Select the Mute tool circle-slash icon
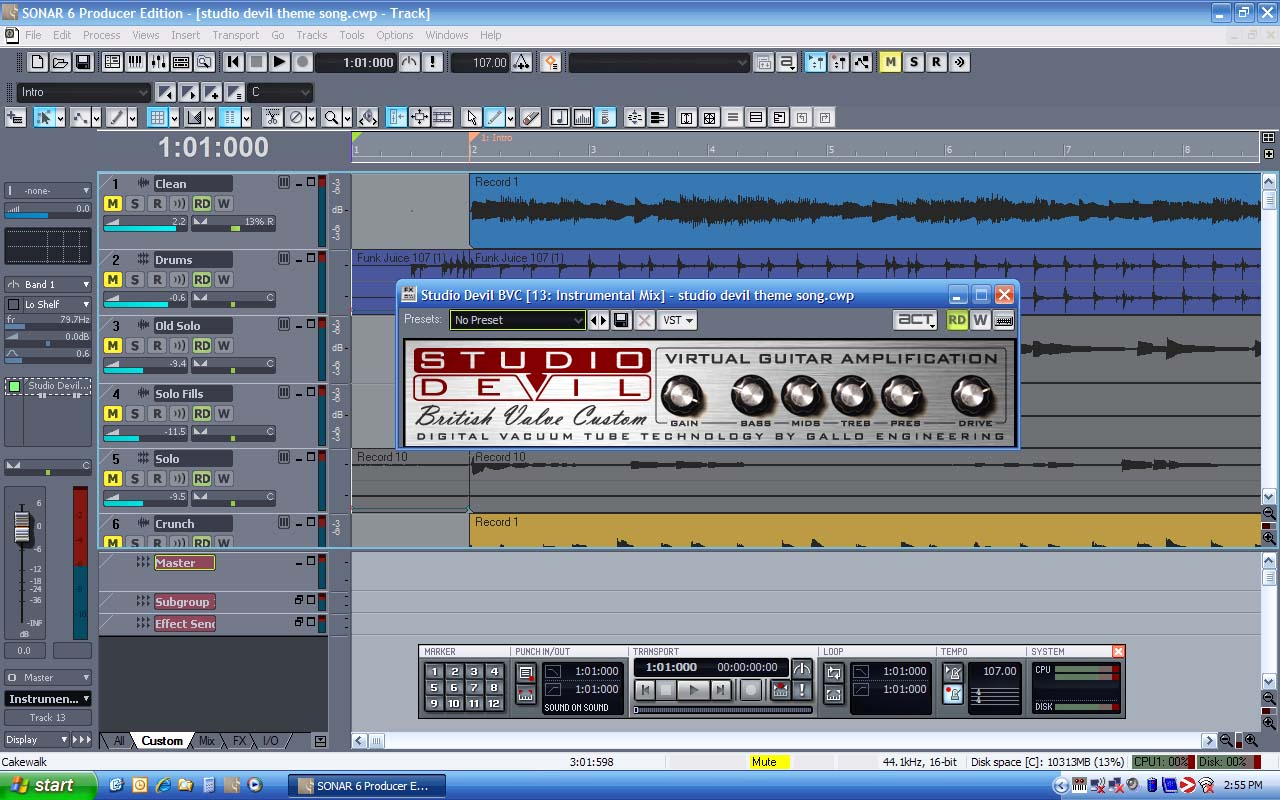Screen dimensions: 1280x800 pyautogui.click(x=296, y=118)
